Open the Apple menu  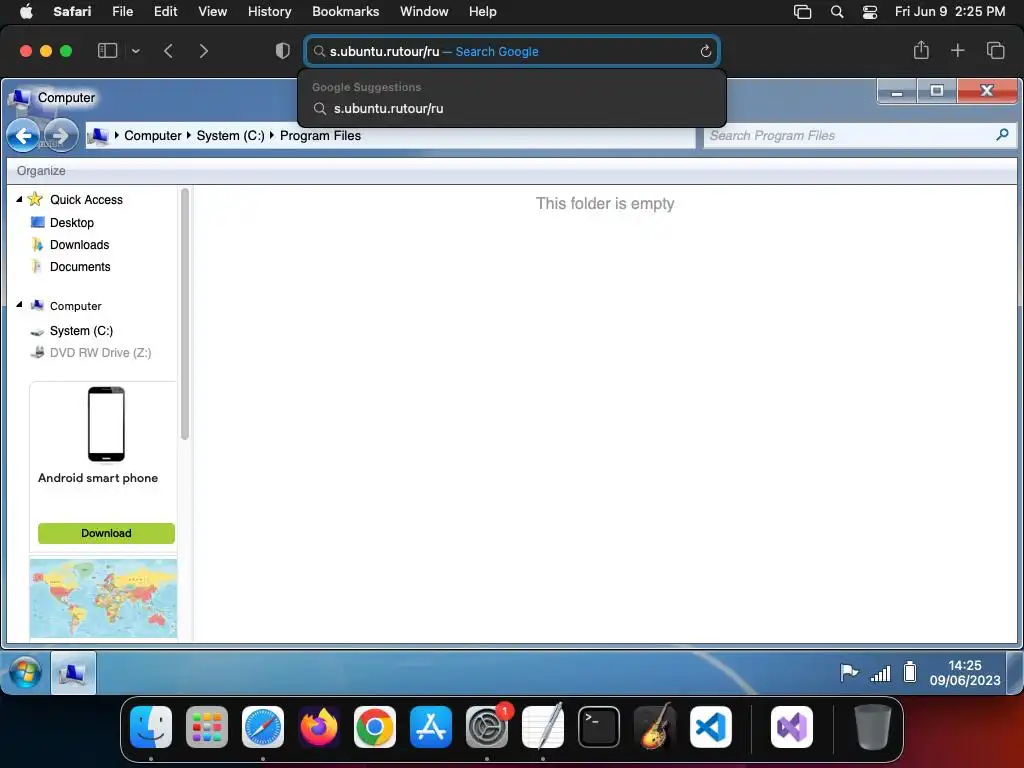(26, 12)
